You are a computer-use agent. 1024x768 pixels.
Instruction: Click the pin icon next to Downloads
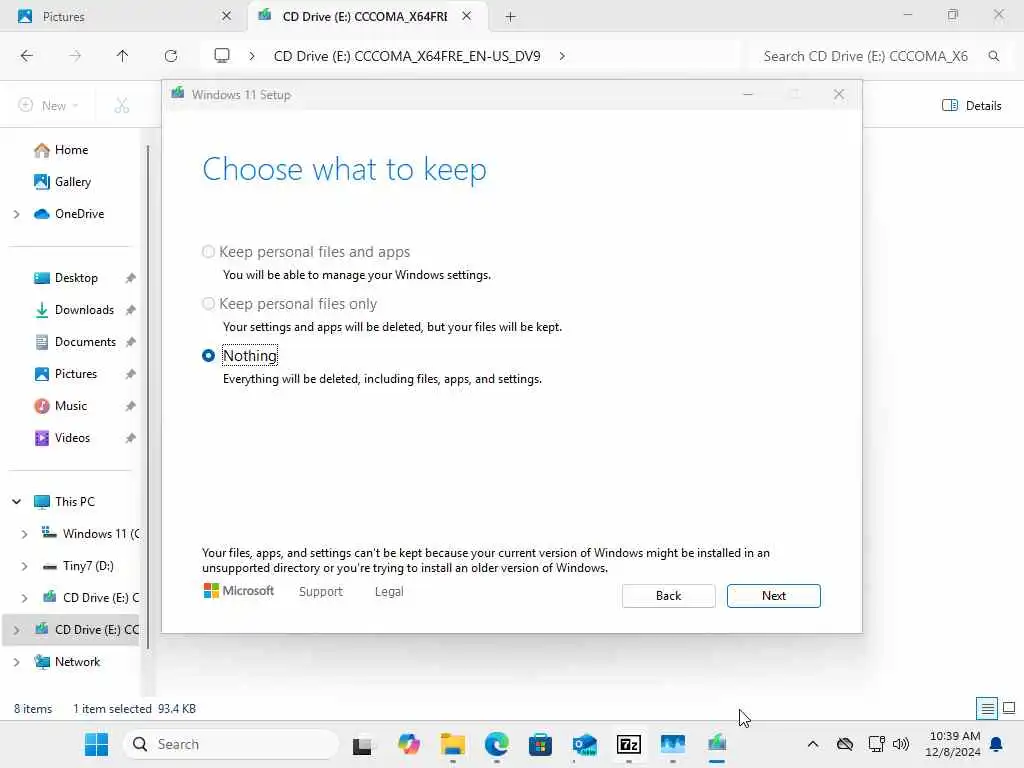click(x=131, y=310)
